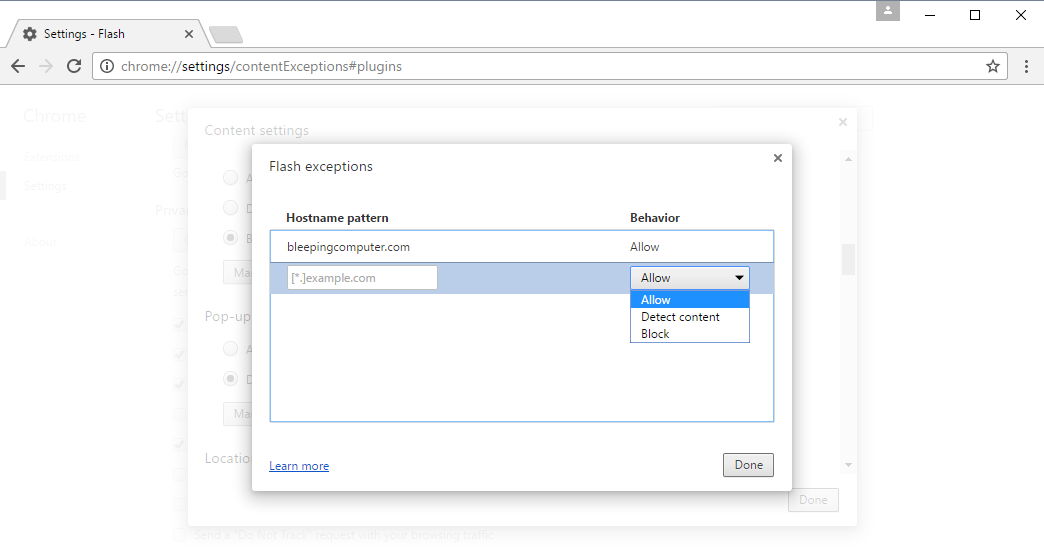
Task: Go back using browser back arrow
Action: coord(18,66)
